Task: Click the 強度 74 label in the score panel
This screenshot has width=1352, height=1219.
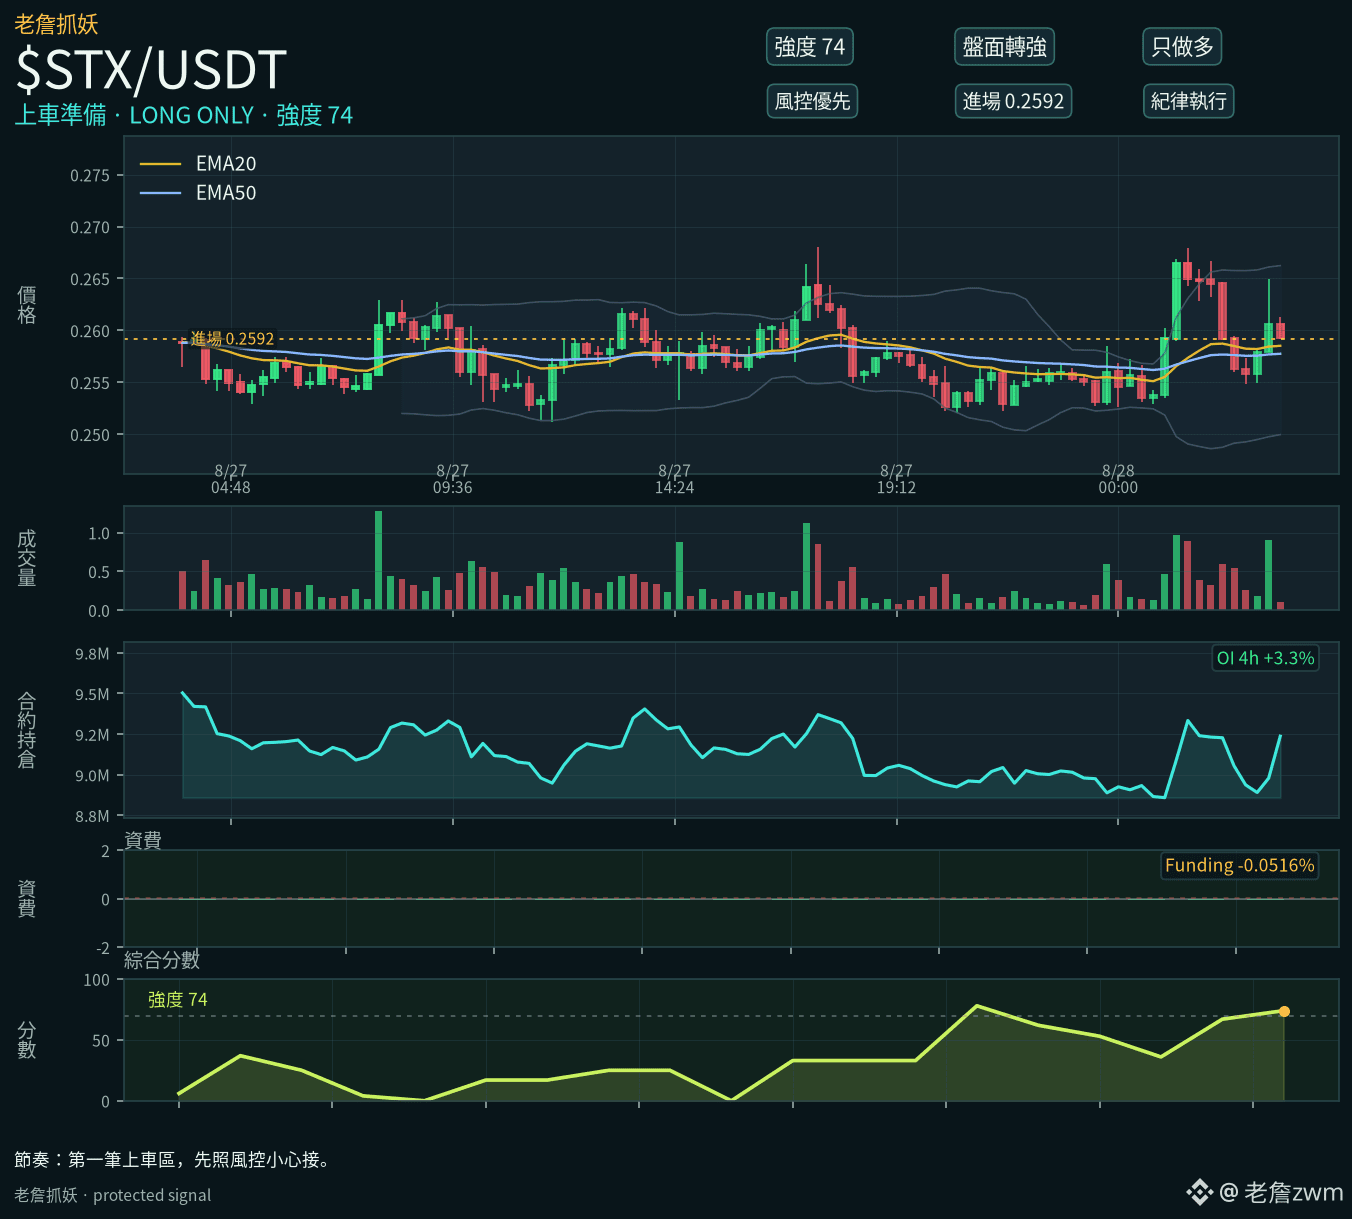Action: pos(177,1000)
